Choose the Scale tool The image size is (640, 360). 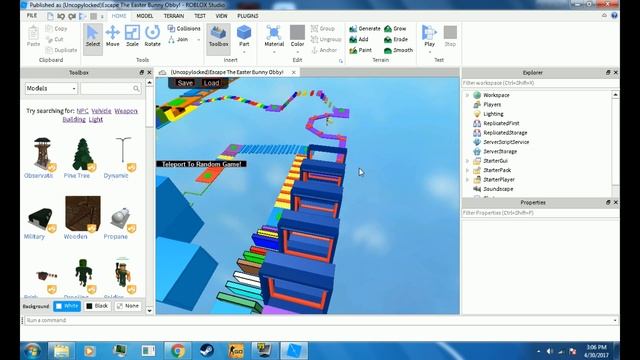click(132, 36)
